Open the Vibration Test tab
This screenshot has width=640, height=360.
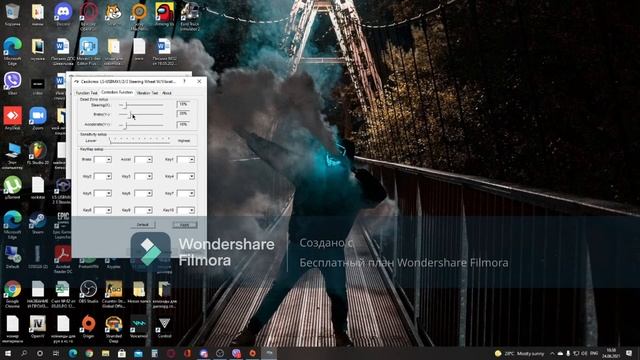(147, 93)
